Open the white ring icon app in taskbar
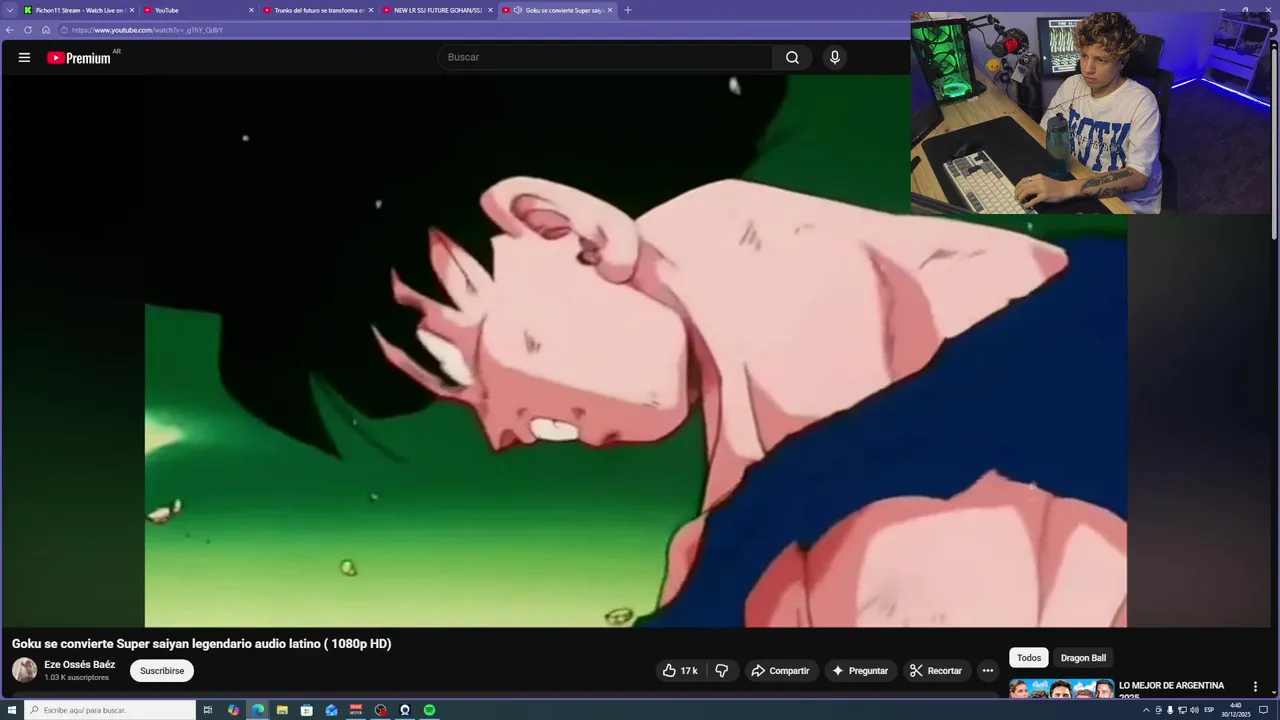 pyautogui.click(x=405, y=710)
